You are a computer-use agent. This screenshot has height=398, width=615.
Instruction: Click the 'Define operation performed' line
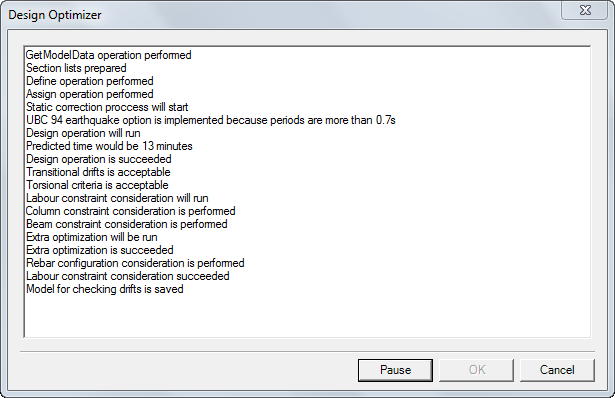tap(90, 81)
